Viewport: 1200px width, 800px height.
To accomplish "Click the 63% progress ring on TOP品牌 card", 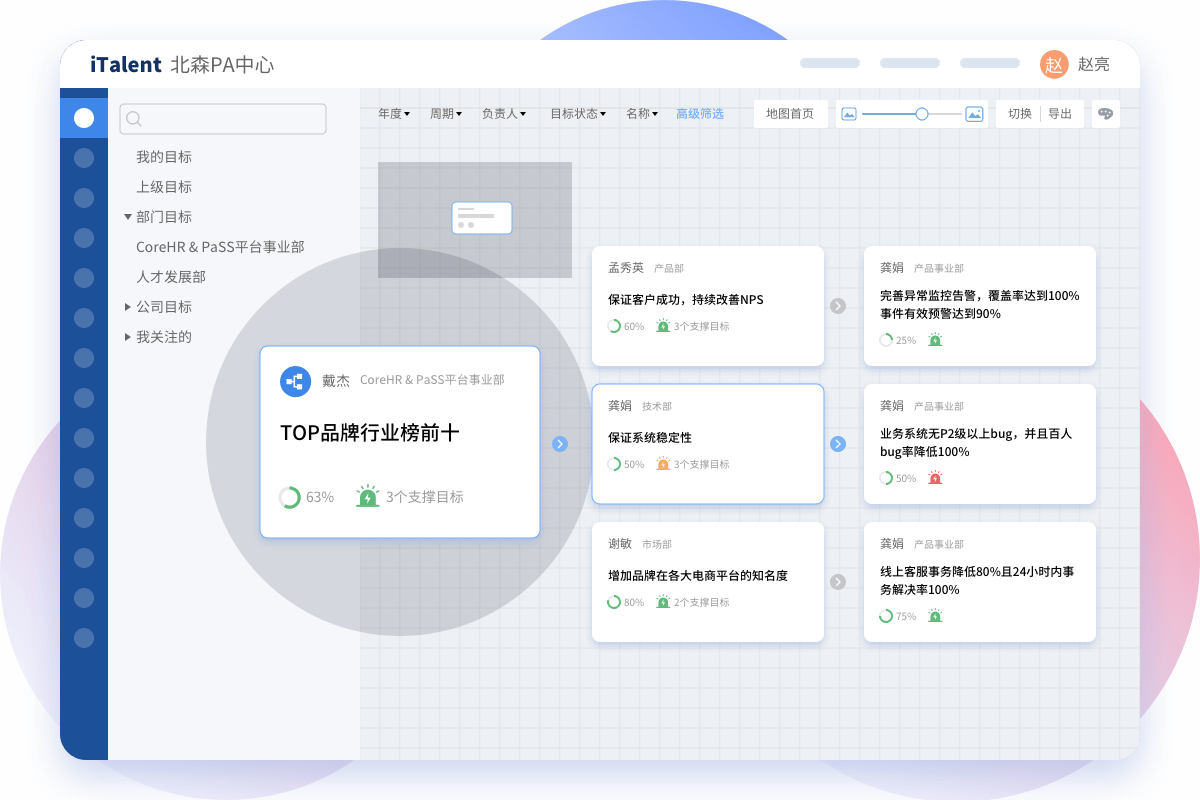I will click(x=289, y=496).
